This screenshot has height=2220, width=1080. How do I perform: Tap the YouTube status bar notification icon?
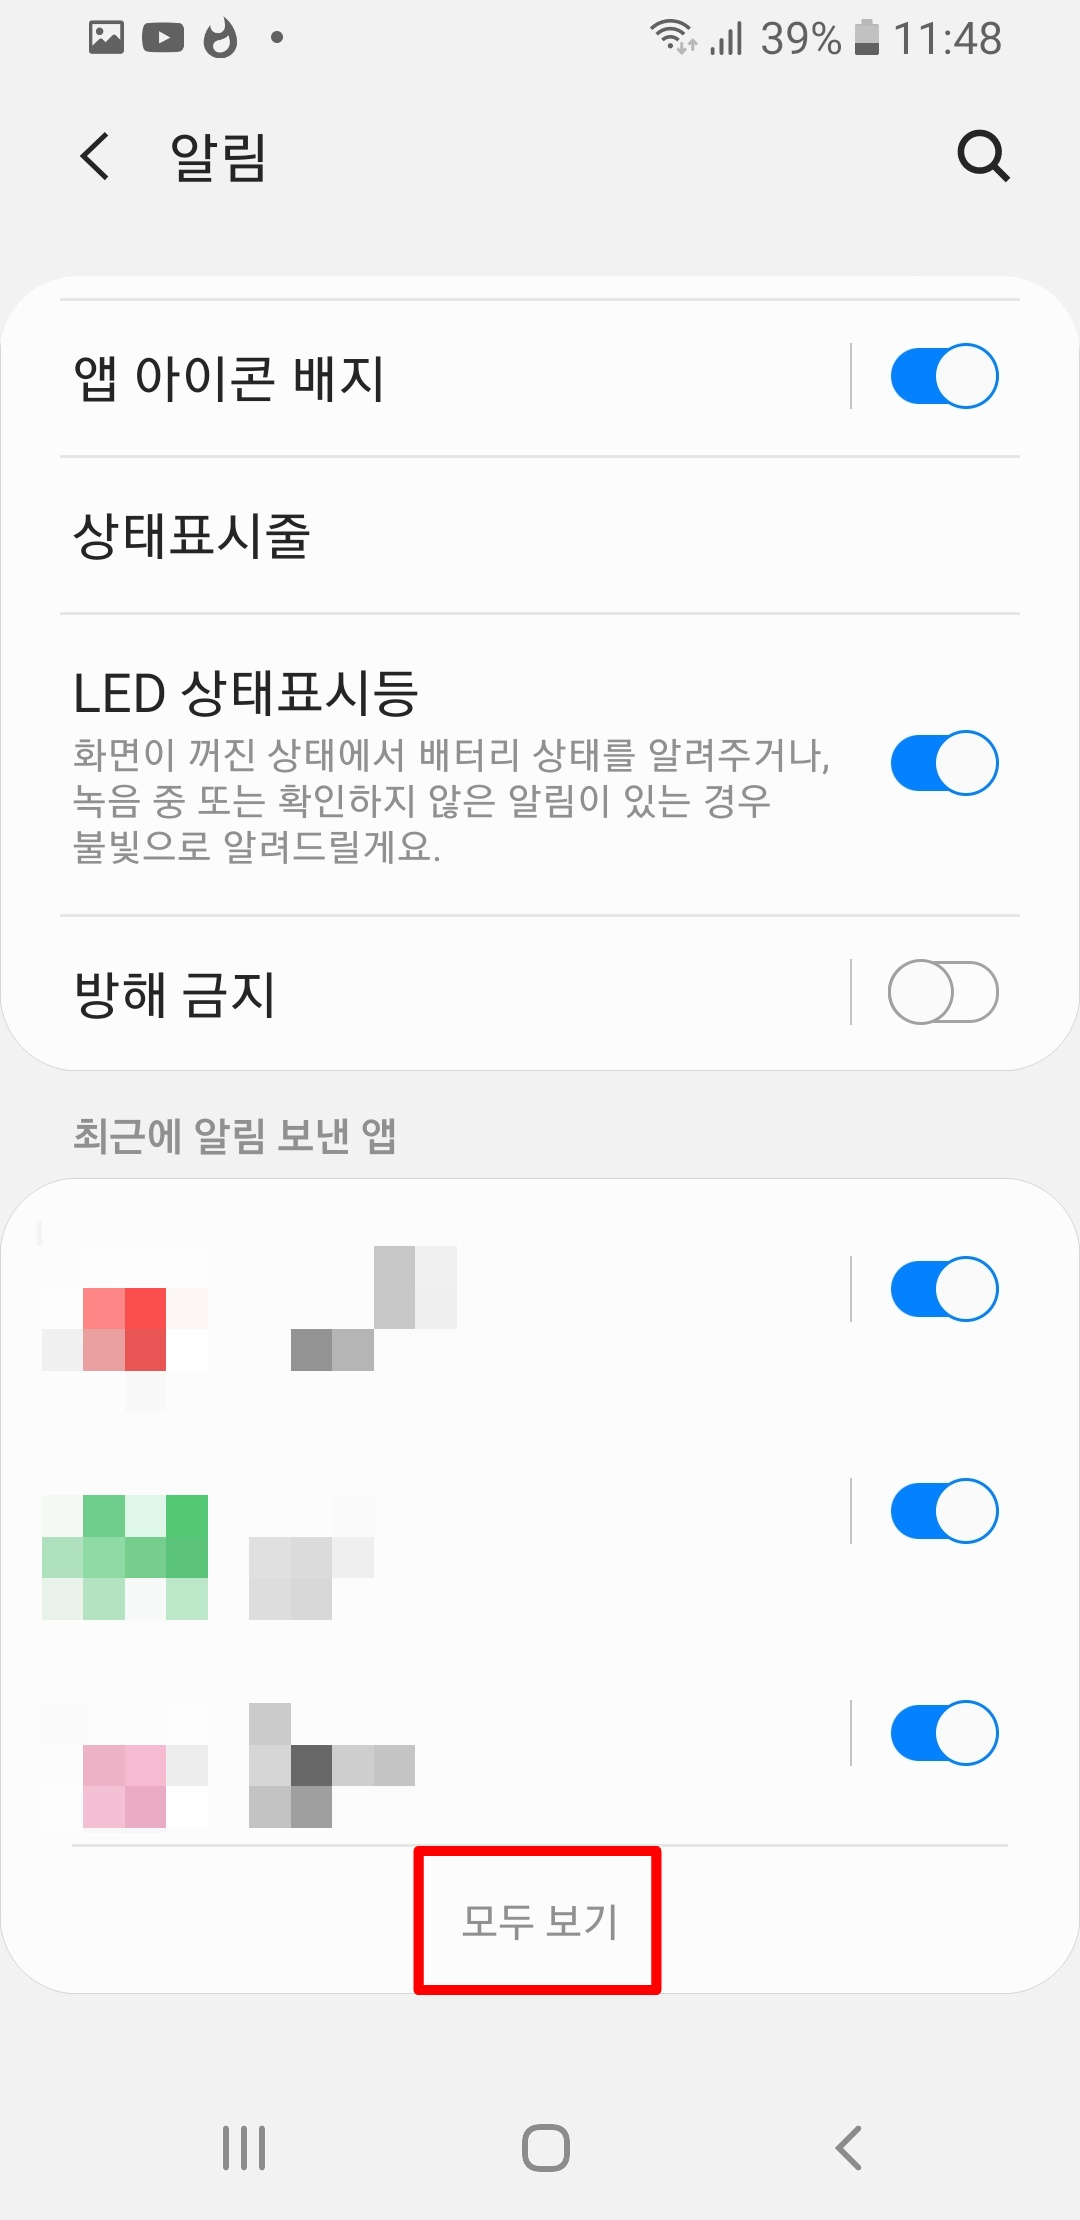pos(163,38)
